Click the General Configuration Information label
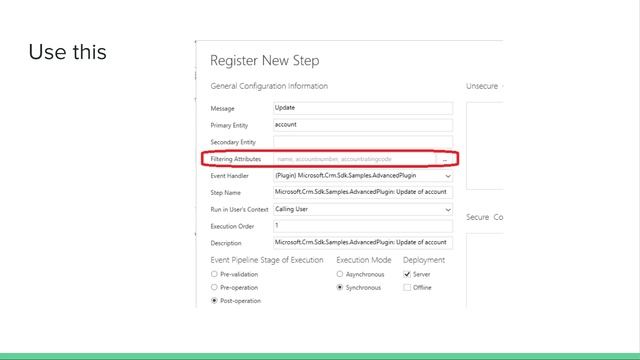The image size is (640, 360). [x=269, y=86]
